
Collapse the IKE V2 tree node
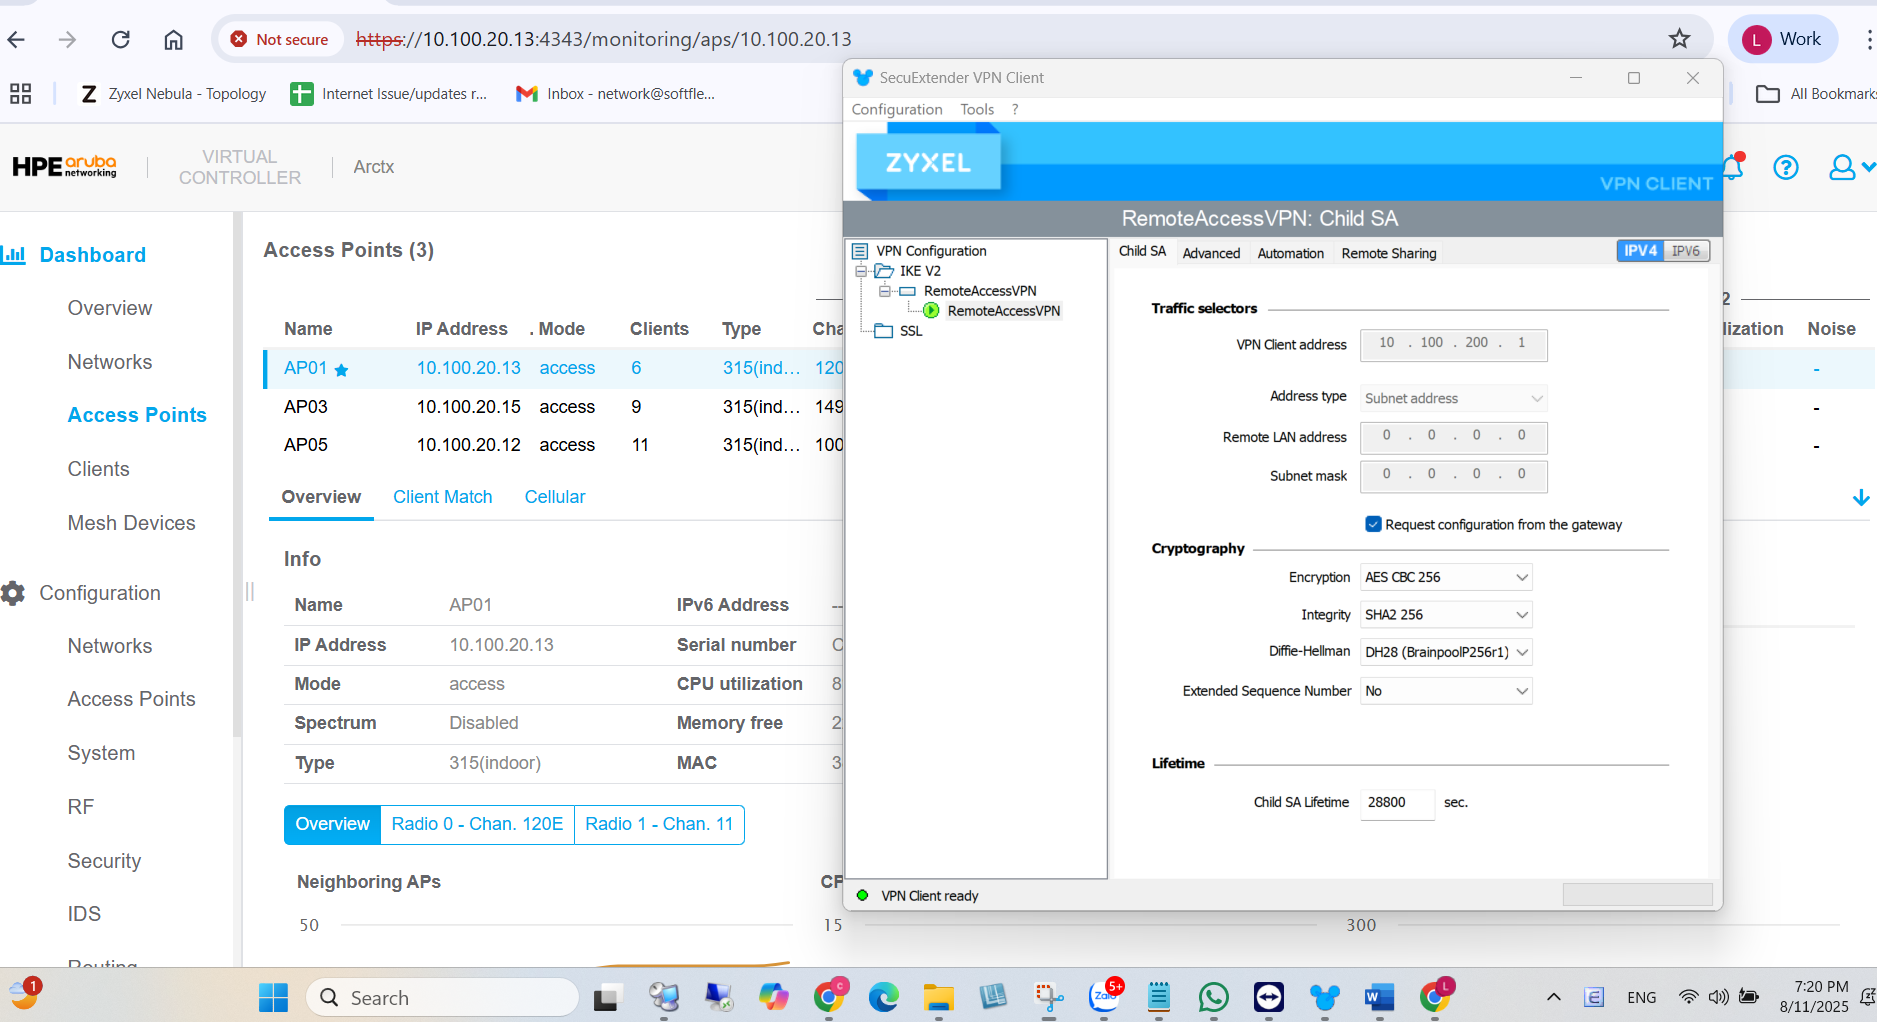pos(861,271)
